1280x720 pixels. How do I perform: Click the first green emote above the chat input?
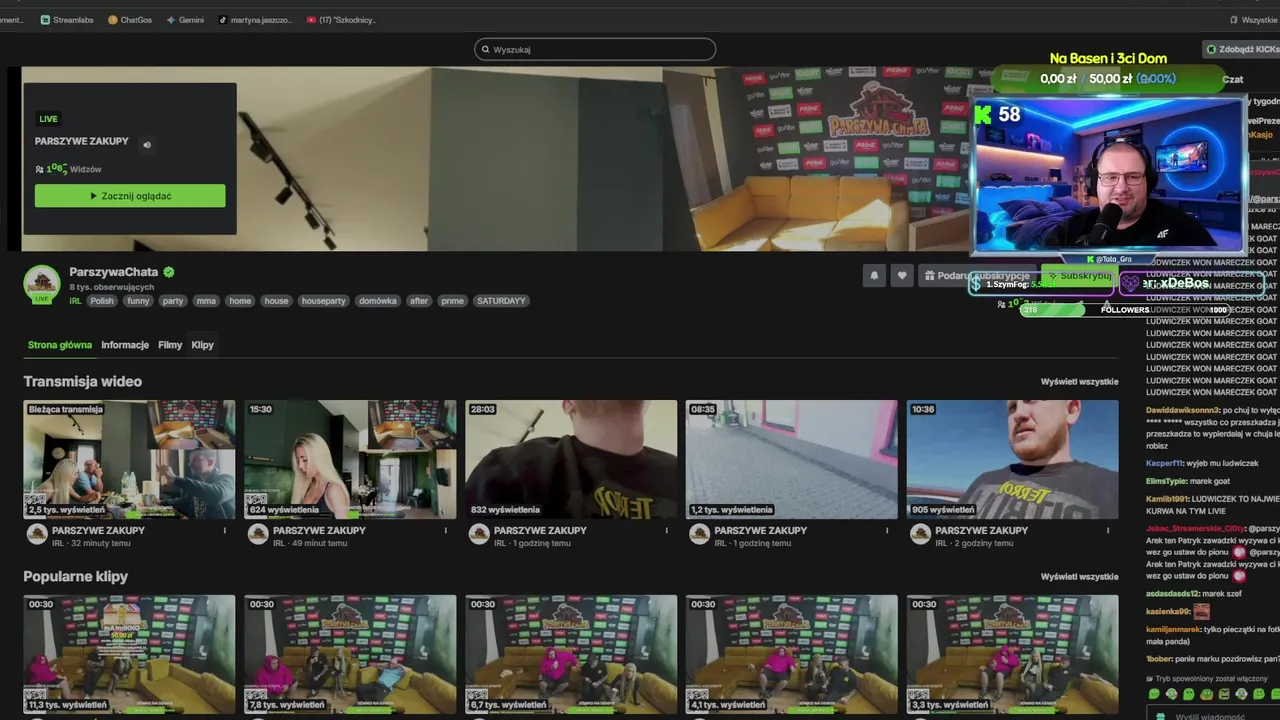[x=1155, y=694]
